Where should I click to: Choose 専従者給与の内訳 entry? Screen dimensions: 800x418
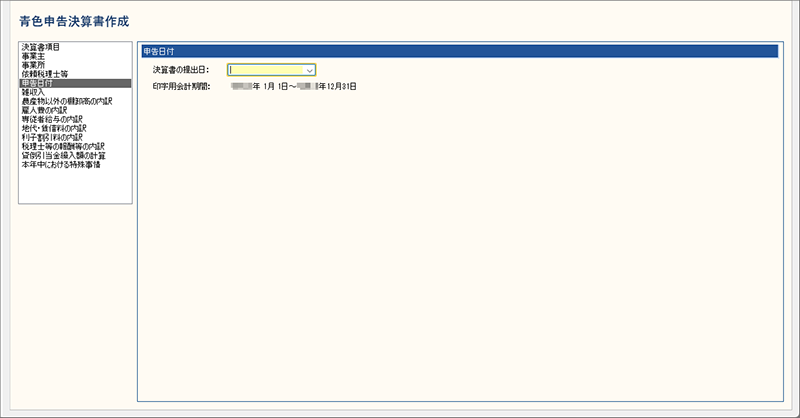point(51,119)
